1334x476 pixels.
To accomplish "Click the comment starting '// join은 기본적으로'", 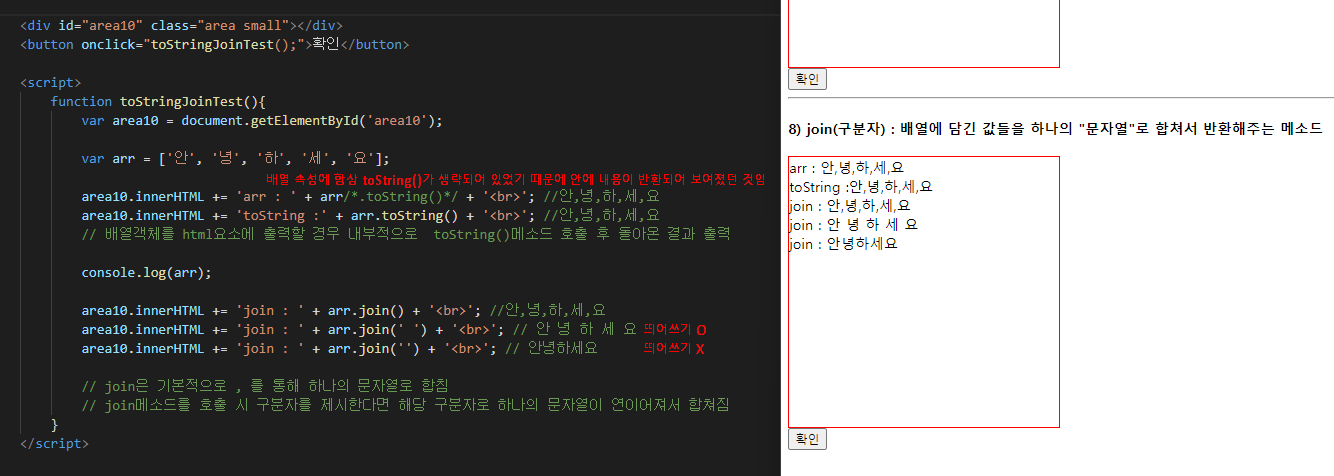I will pyautogui.click(x=264, y=386).
